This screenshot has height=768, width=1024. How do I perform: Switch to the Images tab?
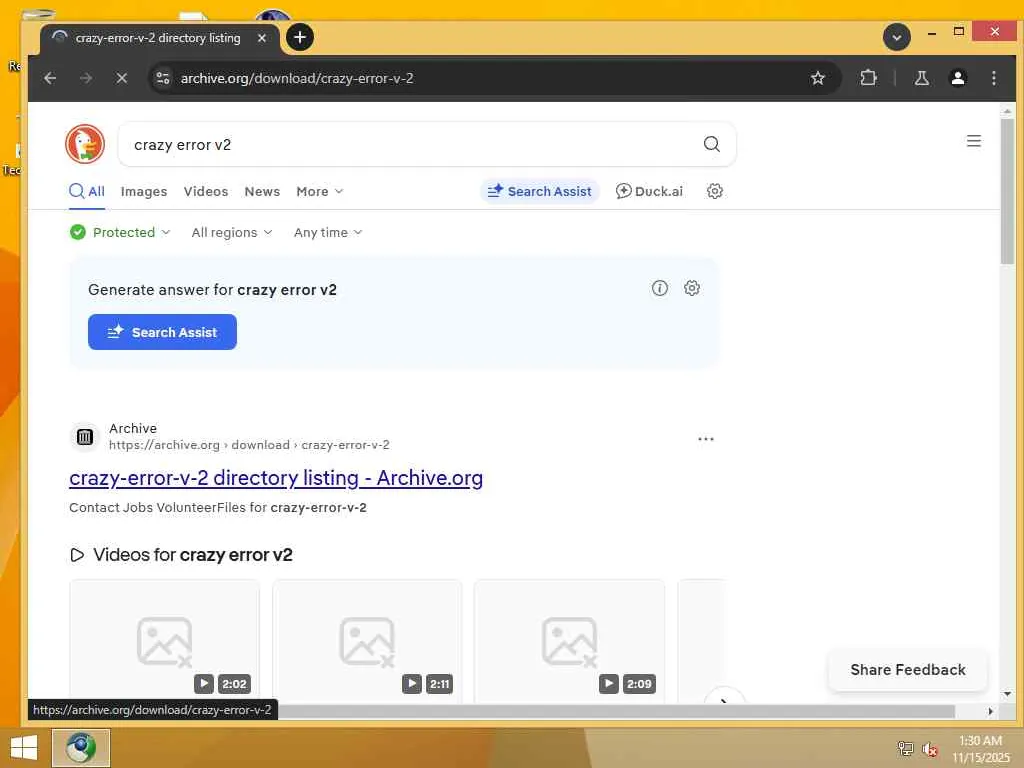[x=144, y=191]
